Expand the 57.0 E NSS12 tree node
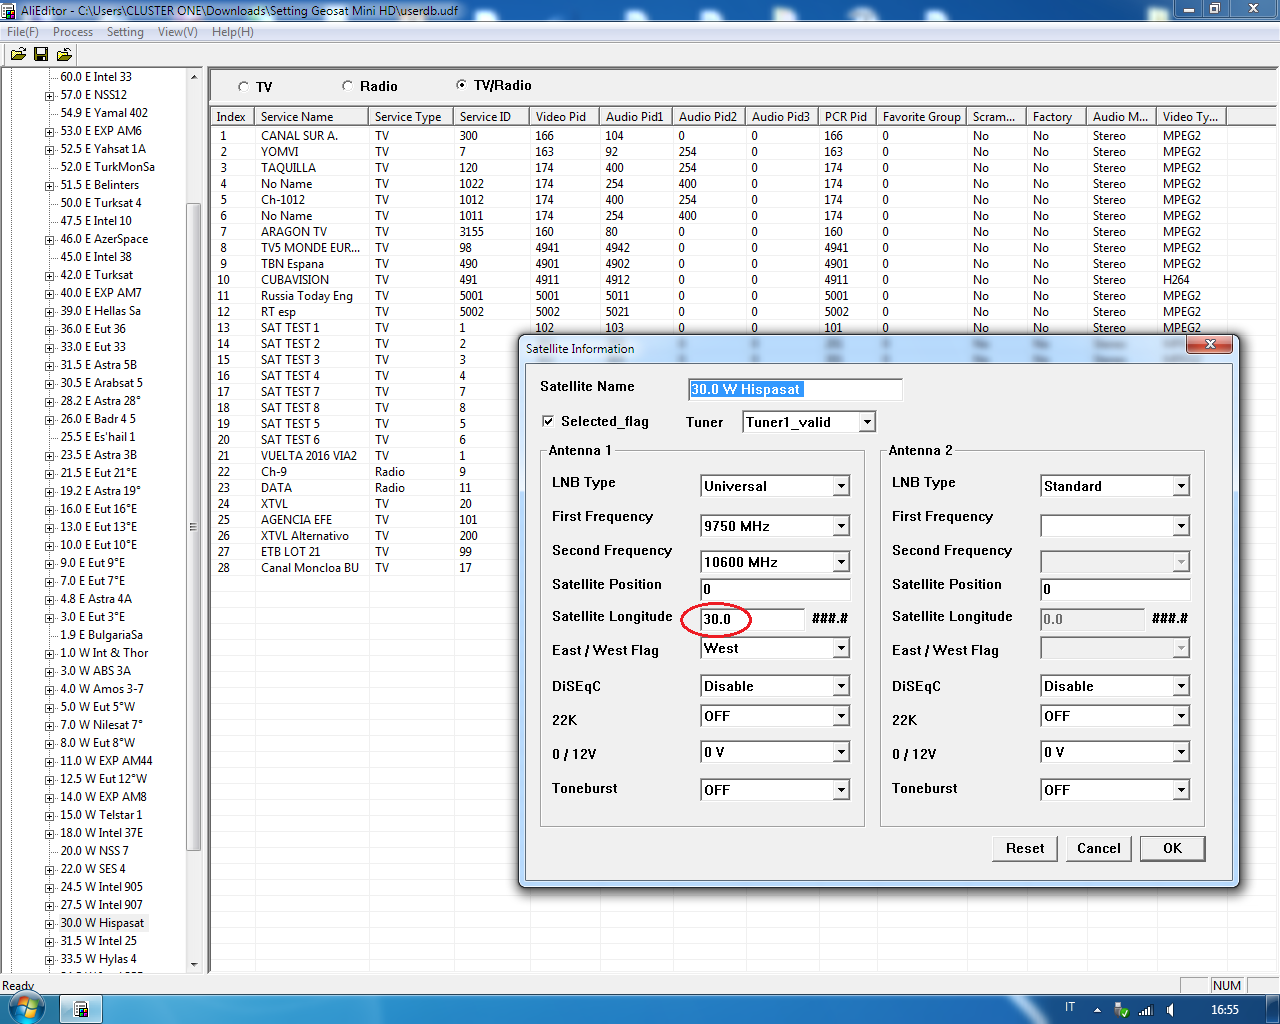 [50, 96]
